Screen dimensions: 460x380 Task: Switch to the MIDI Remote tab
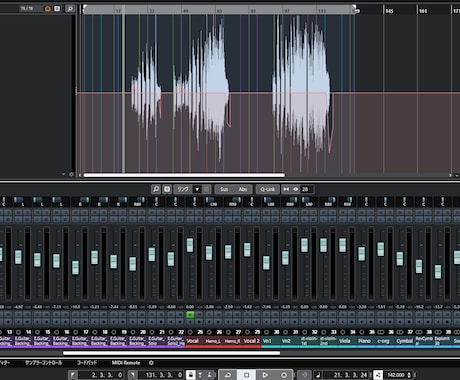[126, 363]
